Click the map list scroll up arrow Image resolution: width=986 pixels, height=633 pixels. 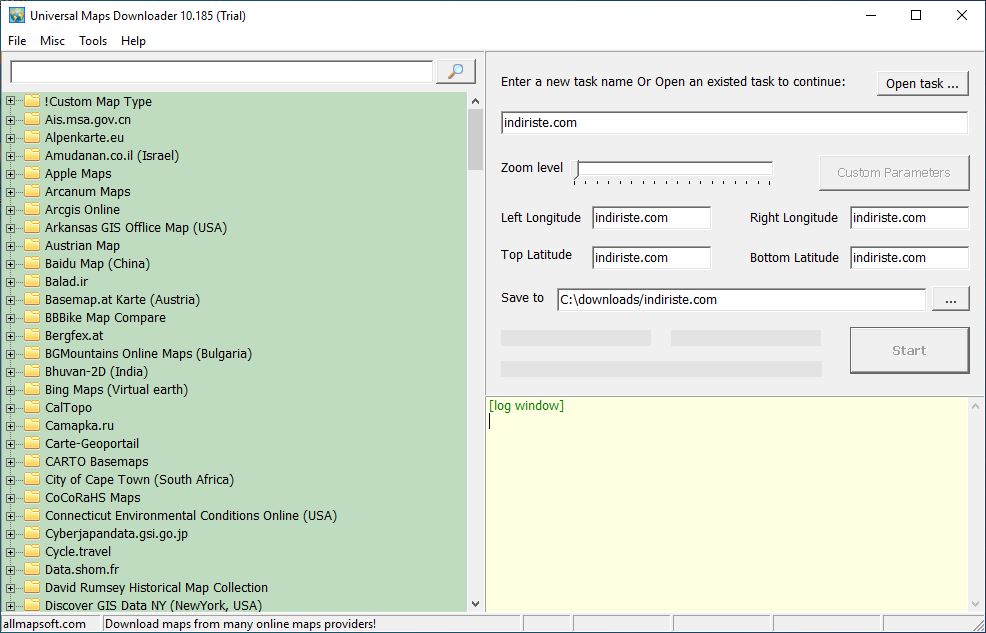click(475, 101)
